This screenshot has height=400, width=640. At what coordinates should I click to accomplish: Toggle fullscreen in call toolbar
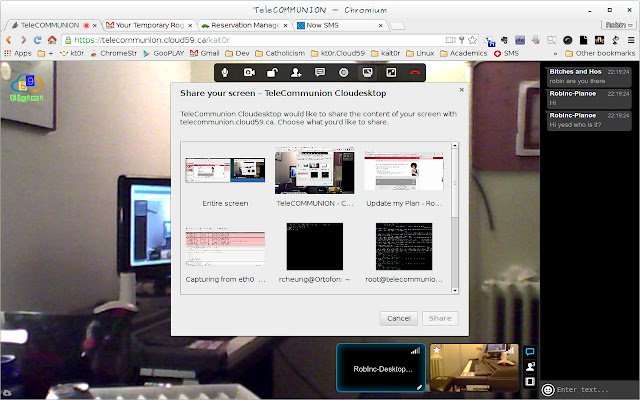pos(391,73)
